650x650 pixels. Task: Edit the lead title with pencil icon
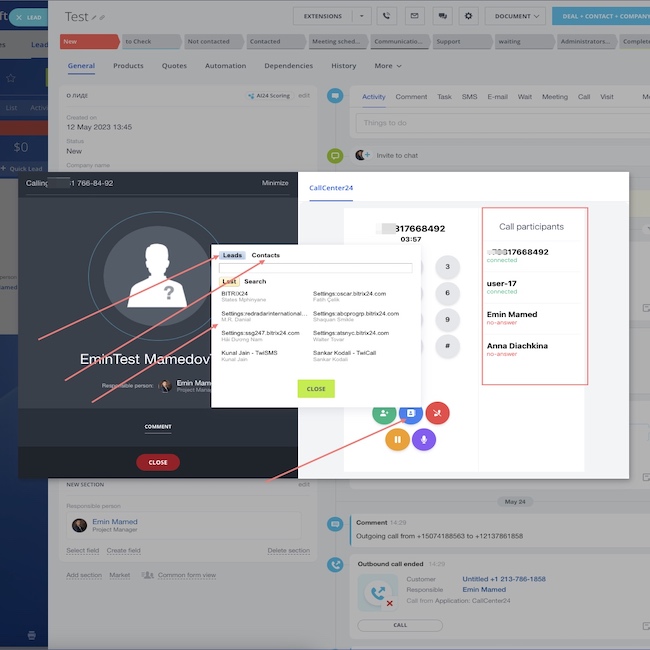pyautogui.click(x=96, y=18)
